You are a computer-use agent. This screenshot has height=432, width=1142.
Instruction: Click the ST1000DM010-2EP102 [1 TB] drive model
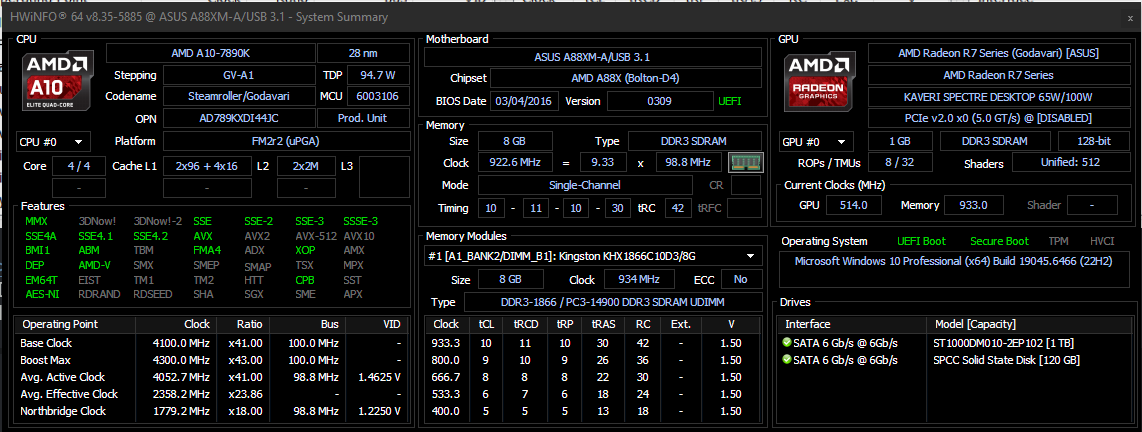1003,342
